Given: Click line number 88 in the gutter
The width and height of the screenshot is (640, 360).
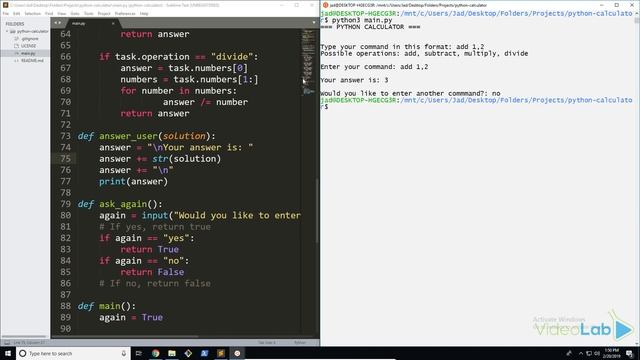Looking at the screenshot, I should tap(65, 306).
